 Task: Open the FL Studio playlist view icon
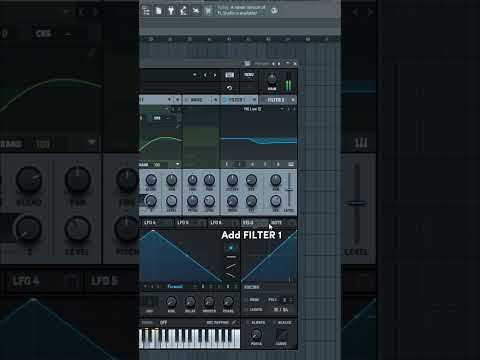(146, 11)
